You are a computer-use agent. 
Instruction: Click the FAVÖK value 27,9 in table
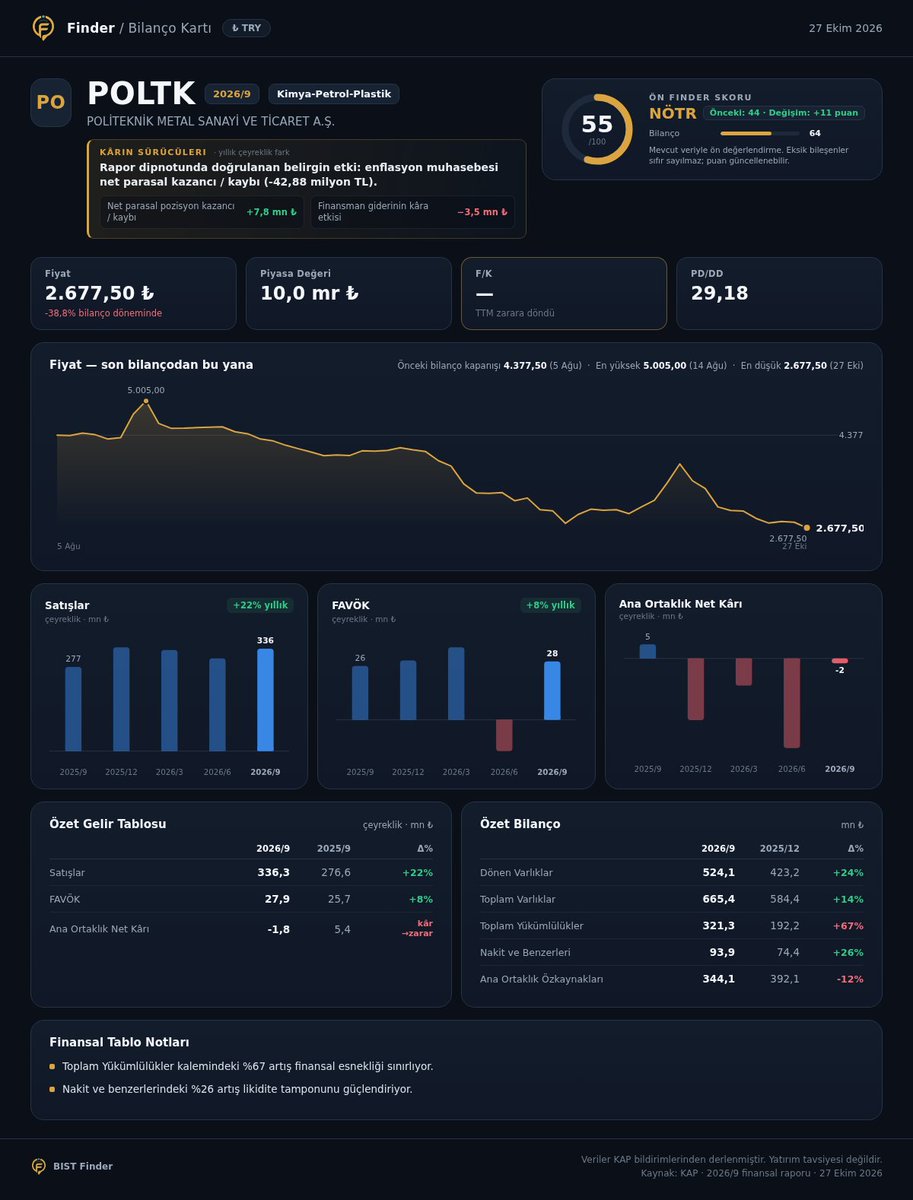[278, 899]
